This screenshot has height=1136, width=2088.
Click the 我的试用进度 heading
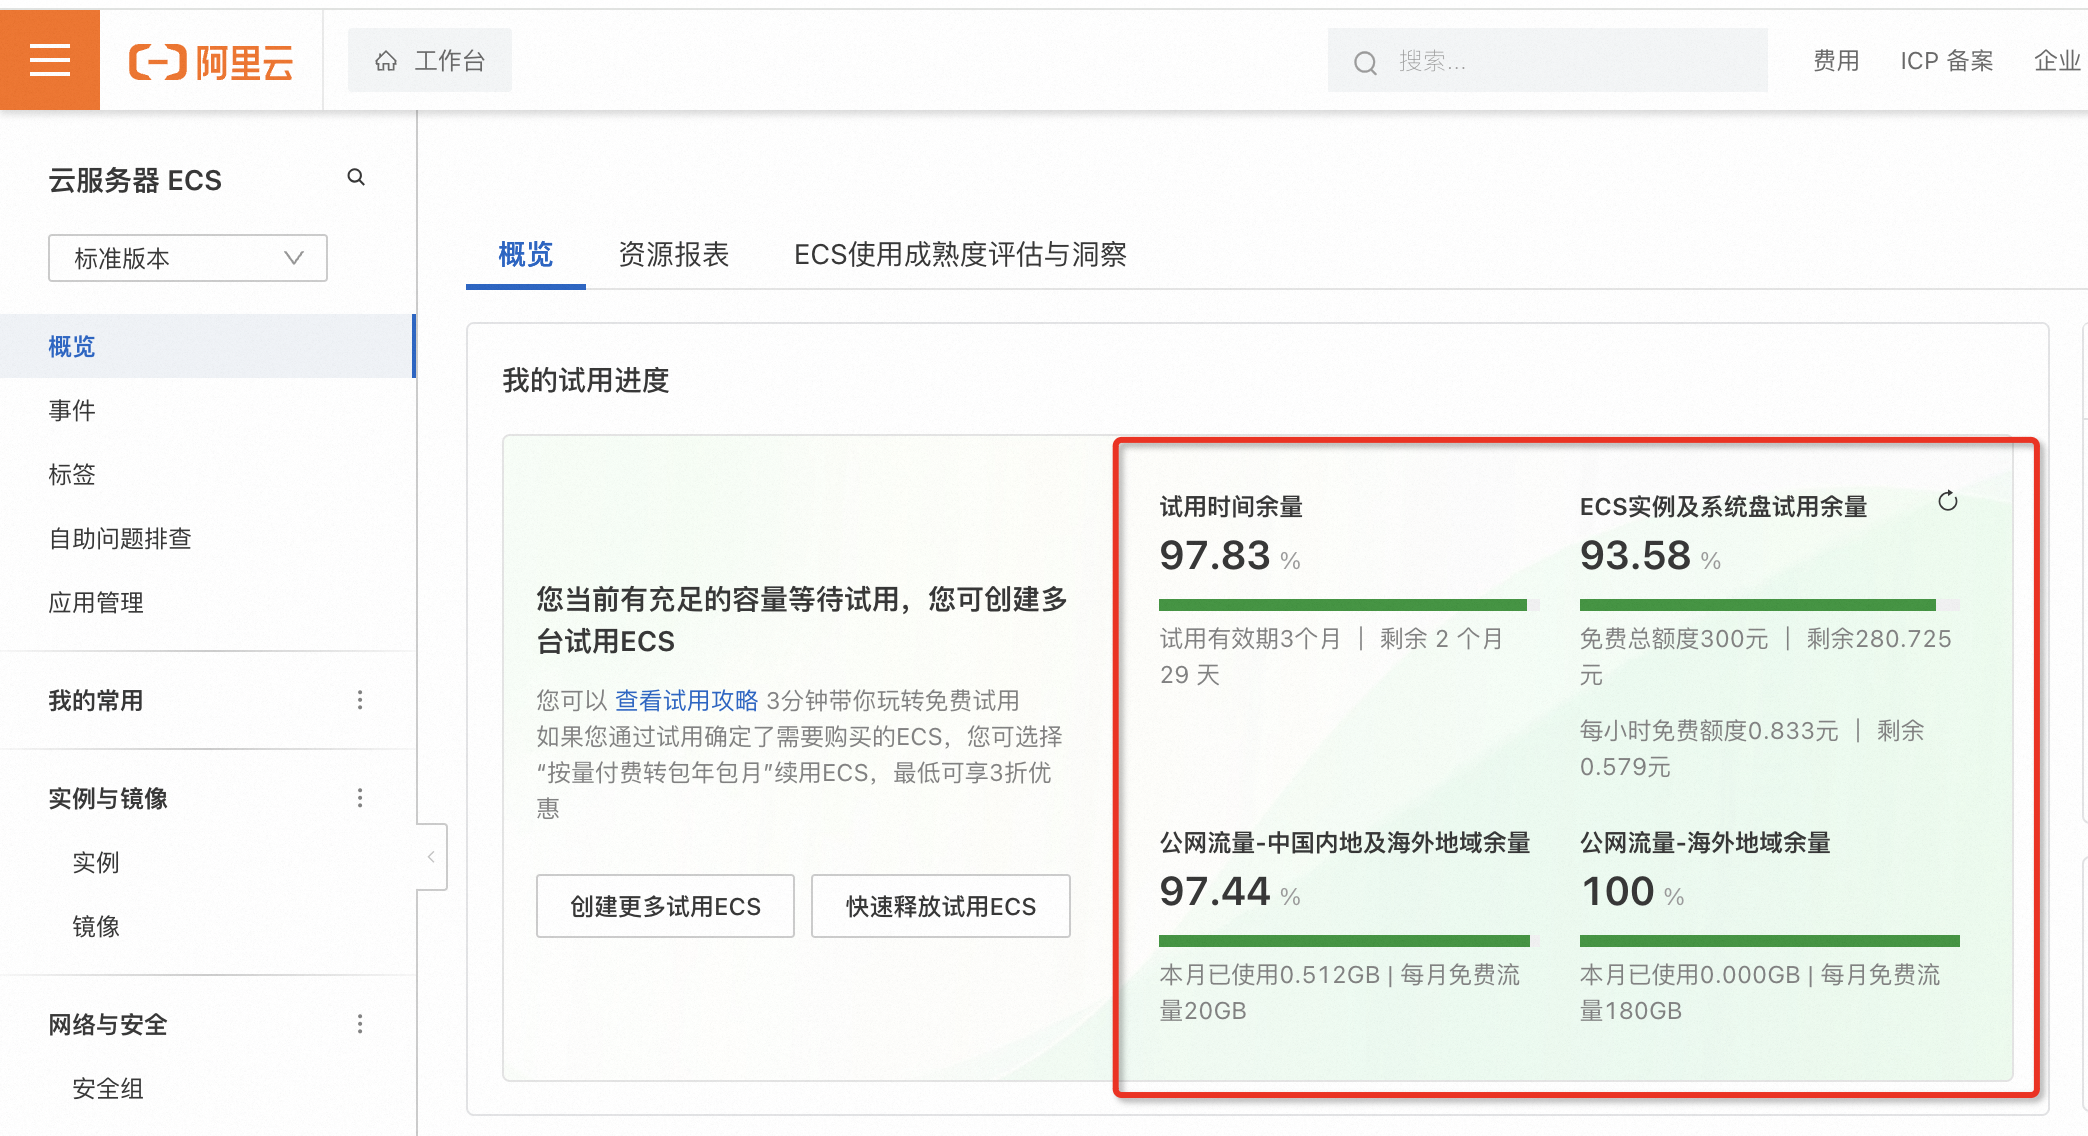tap(586, 380)
